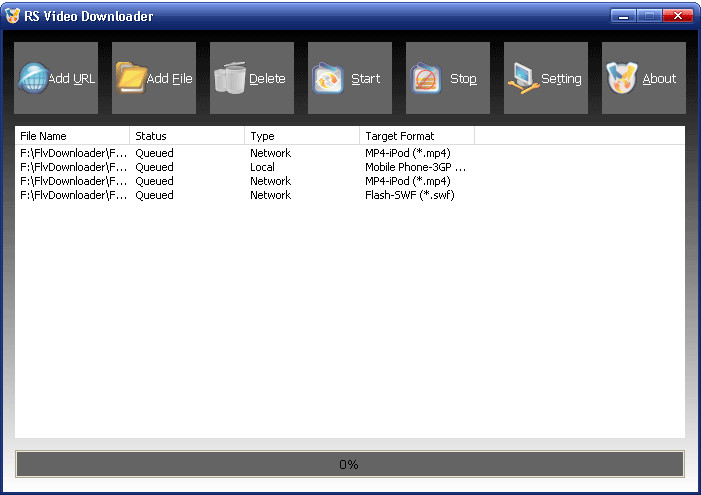Click Queued status in the Mobile Phone-3GP row
This screenshot has height=495, width=701.
point(154,167)
